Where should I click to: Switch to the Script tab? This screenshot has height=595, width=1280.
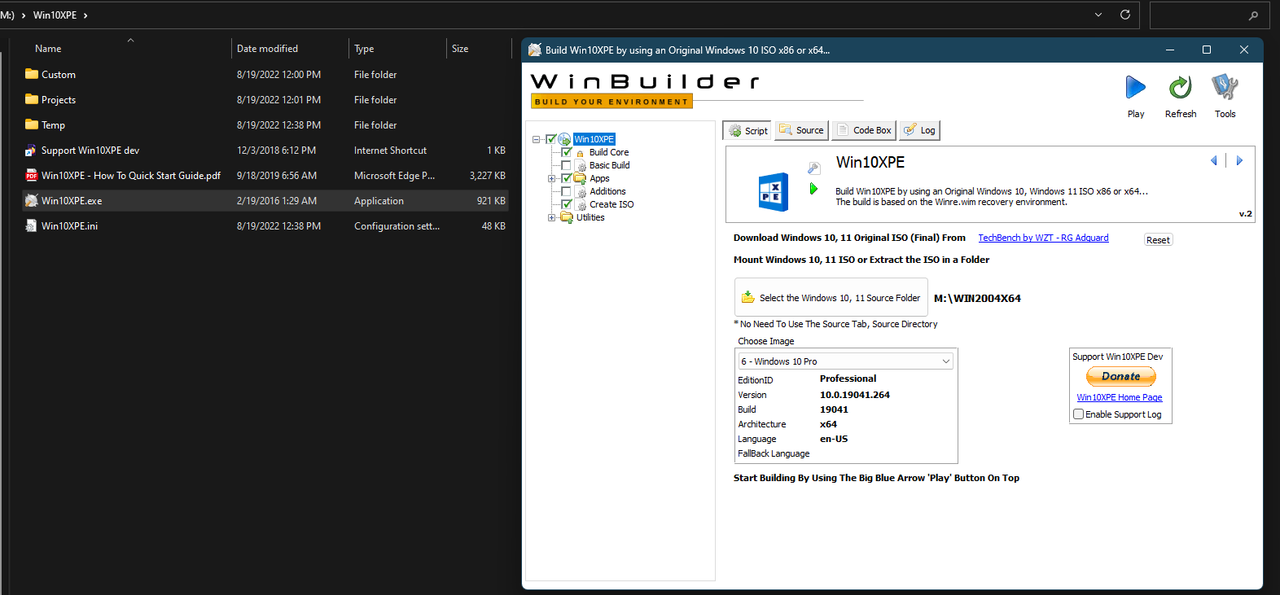point(747,130)
